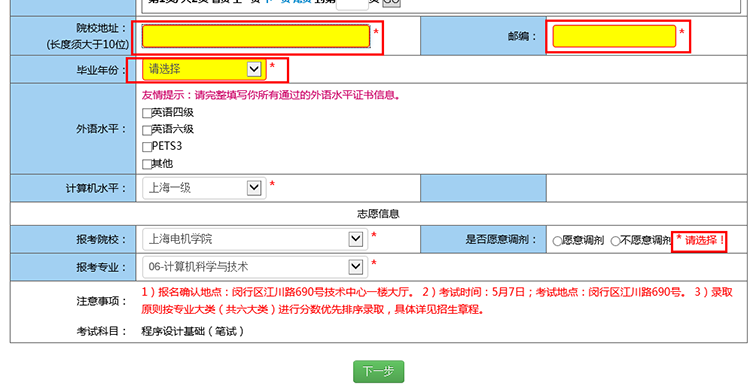
Task: Open the 计算机水平 上海一级 dropdown
Action: pyautogui.click(x=204, y=188)
